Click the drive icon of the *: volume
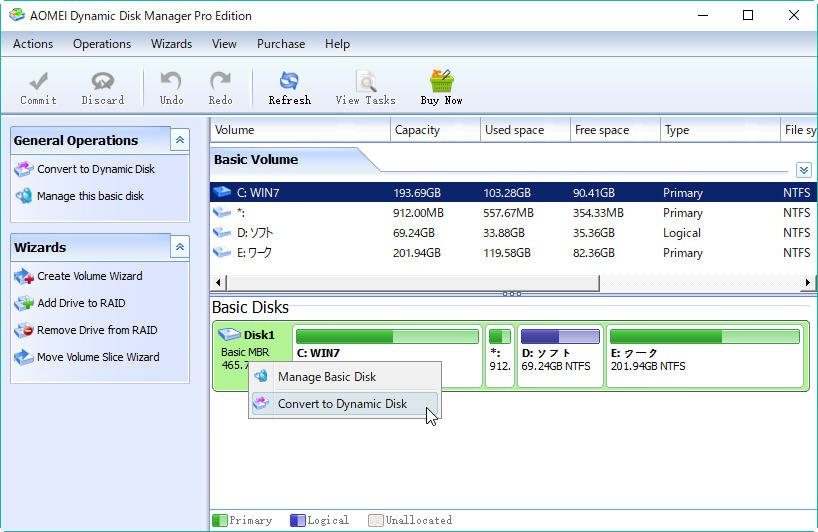The image size is (818, 532). pos(222,212)
